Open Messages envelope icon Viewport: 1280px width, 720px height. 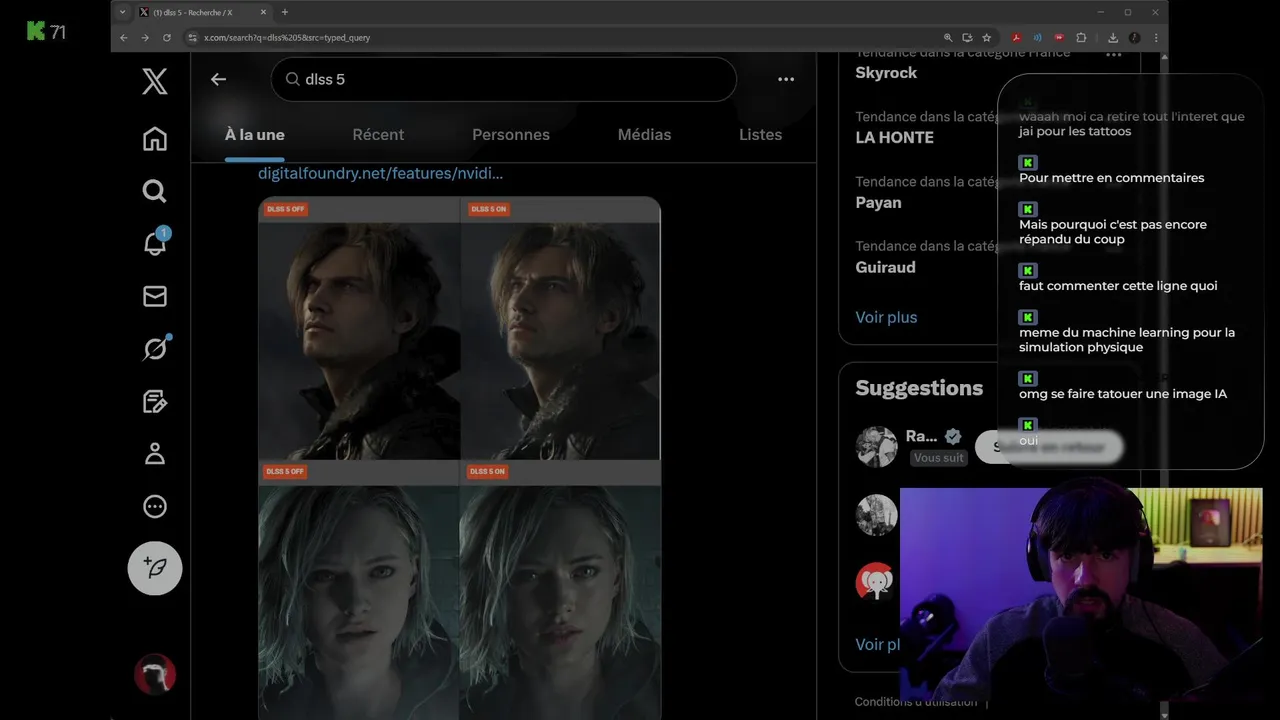pos(155,296)
